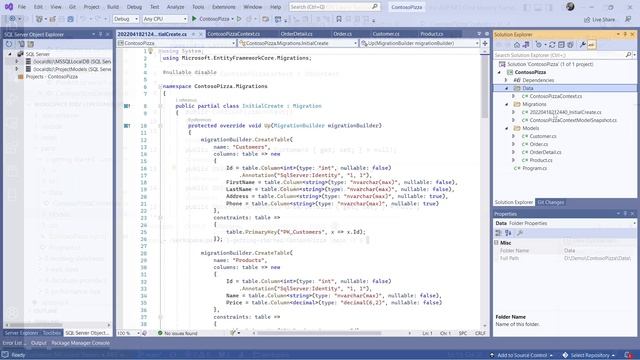Expand the SQL Server node
The height and width of the screenshot is (360, 640).
pos(10,54)
